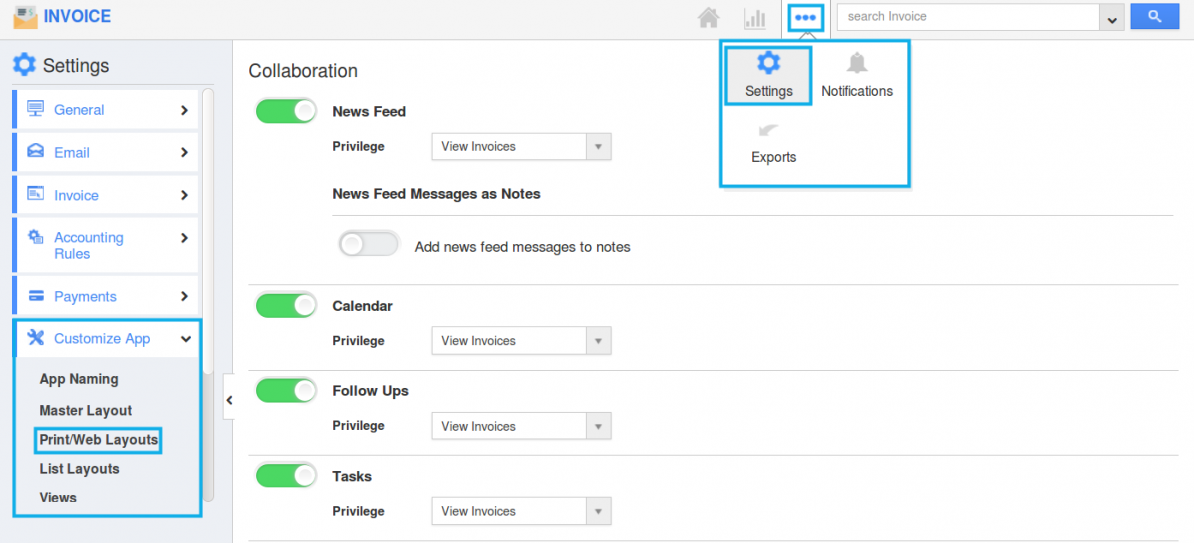This screenshot has width=1194, height=543.
Task: Turn off the Calendar toggle
Action: pyautogui.click(x=286, y=305)
